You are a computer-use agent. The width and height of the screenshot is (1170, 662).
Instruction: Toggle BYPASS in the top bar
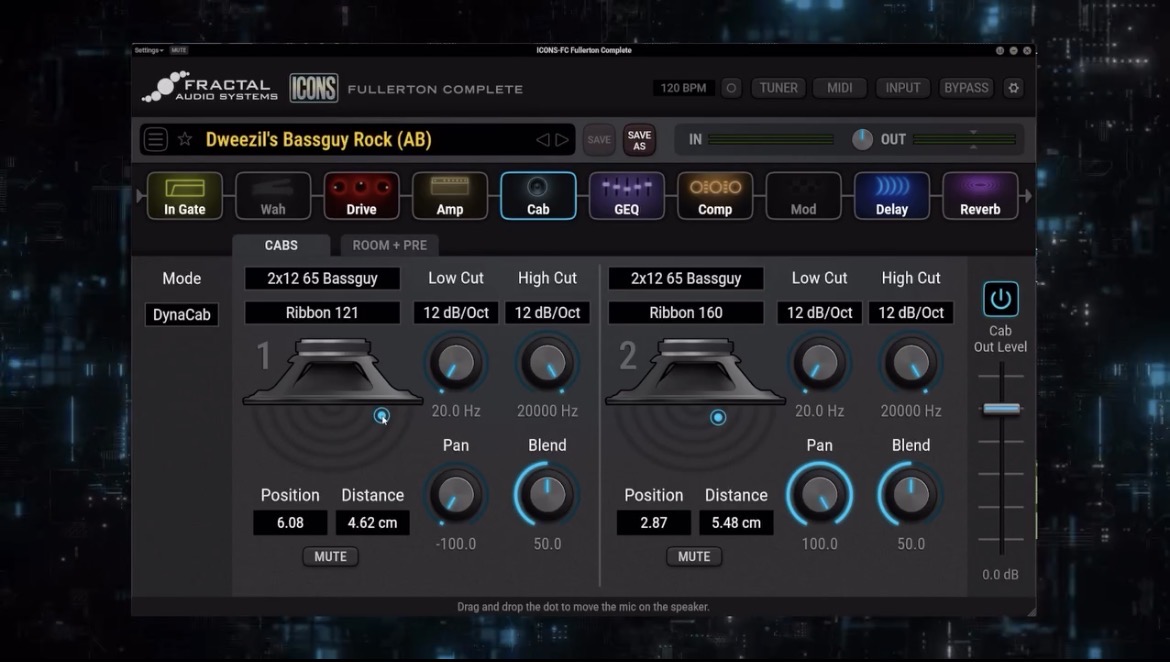966,88
